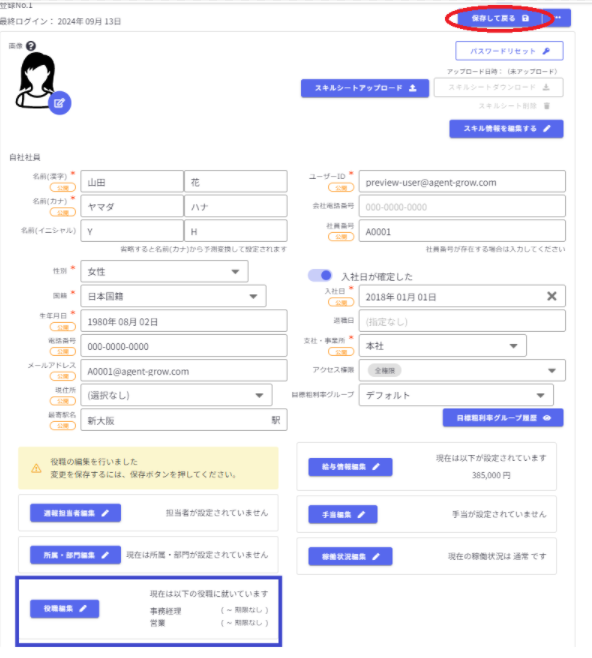
Task: Open the more options ellipsis button
Action: (x=558, y=18)
